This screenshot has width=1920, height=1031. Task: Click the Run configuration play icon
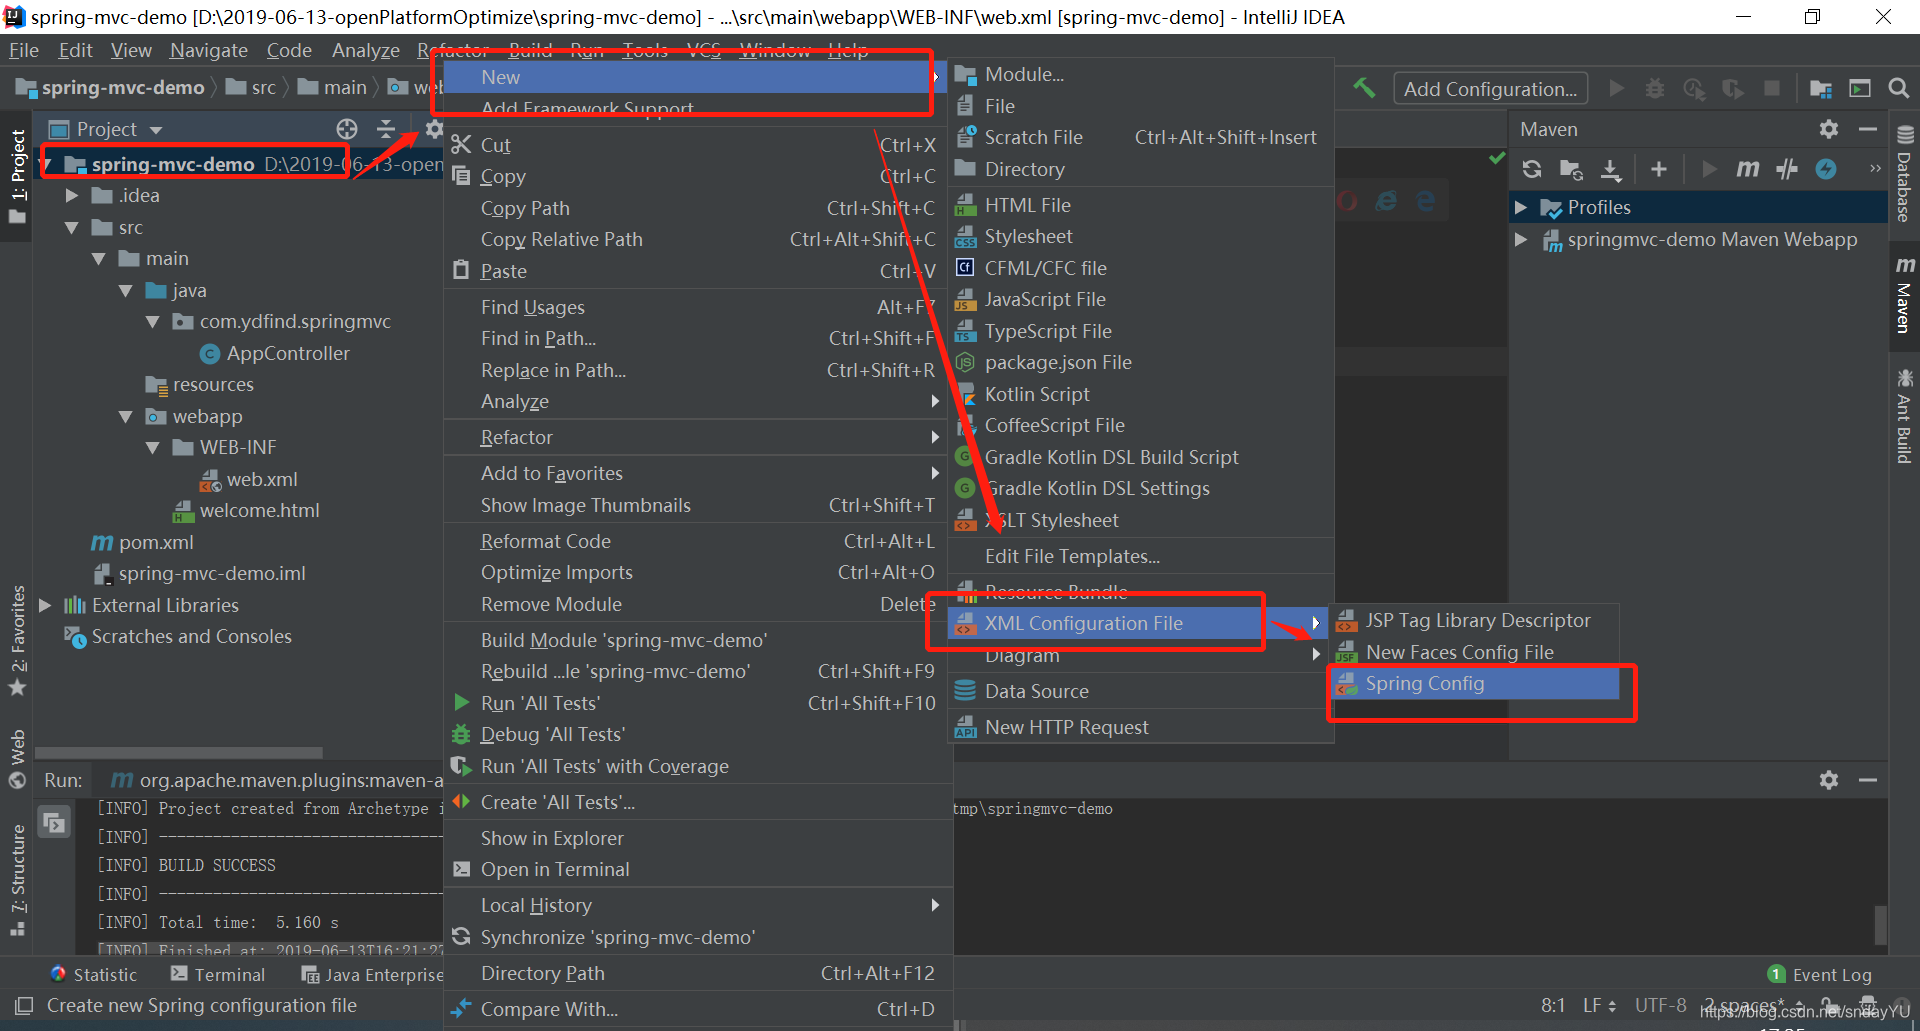[x=1616, y=89]
